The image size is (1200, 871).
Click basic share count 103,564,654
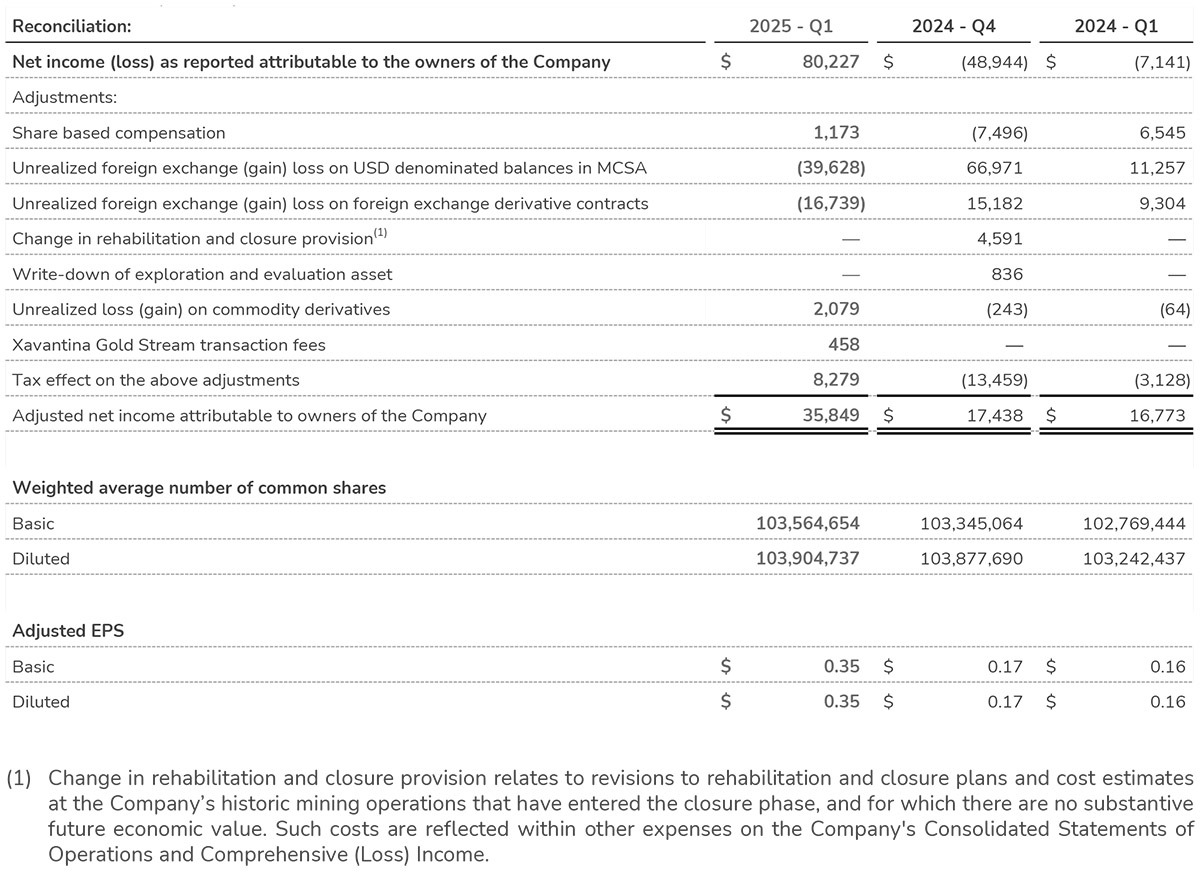808,523
